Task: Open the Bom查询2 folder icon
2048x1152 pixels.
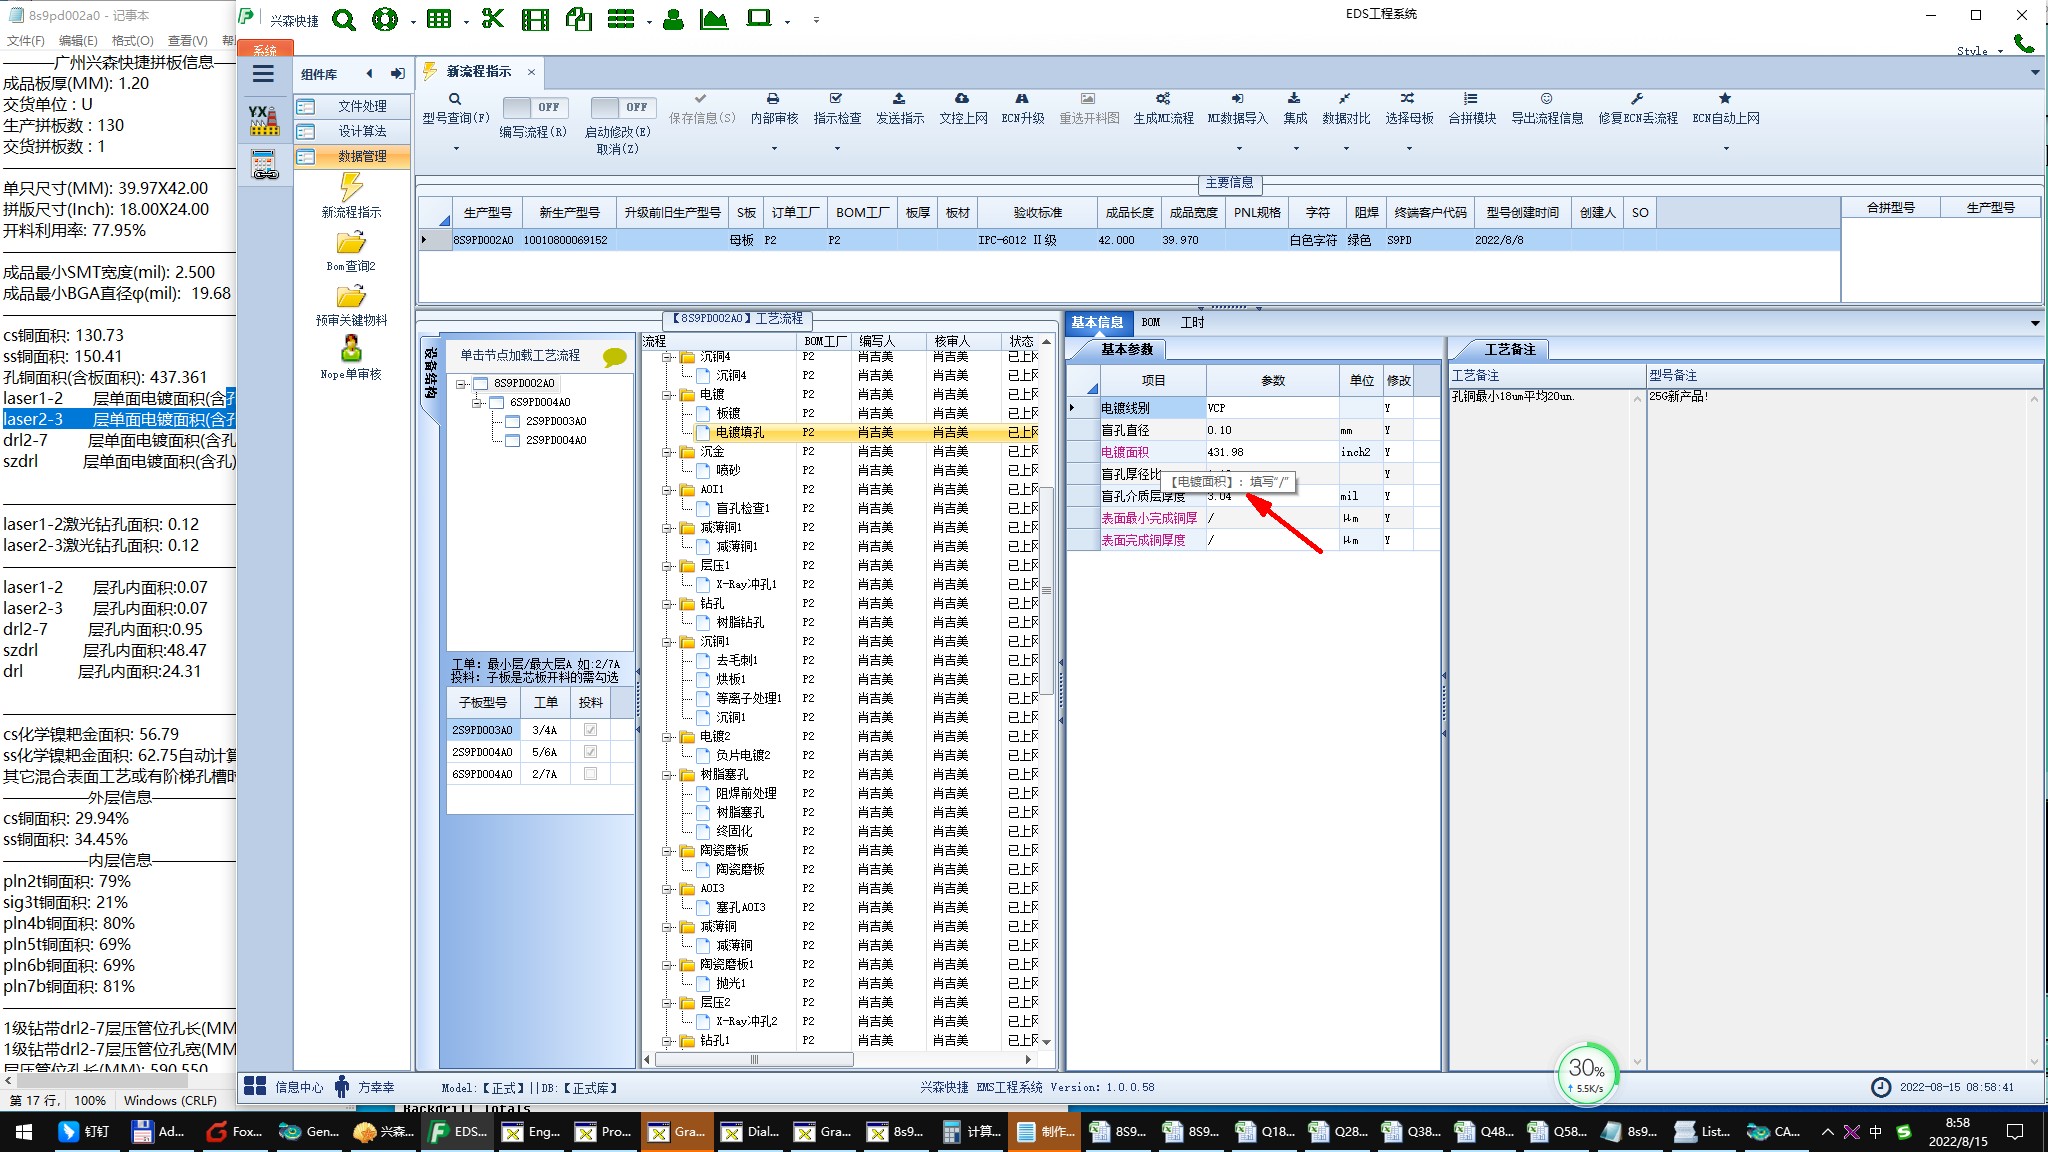Action: point(351,243)
